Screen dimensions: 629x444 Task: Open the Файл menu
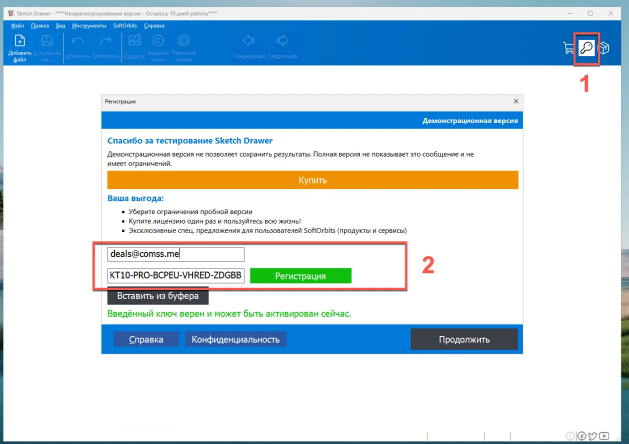pyautogui.click(x=17, y=26)
